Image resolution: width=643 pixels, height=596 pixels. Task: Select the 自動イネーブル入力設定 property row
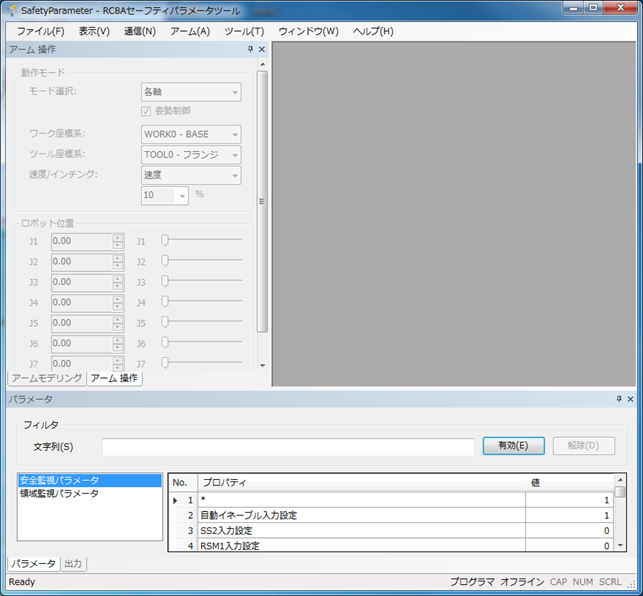click(360, 515)
